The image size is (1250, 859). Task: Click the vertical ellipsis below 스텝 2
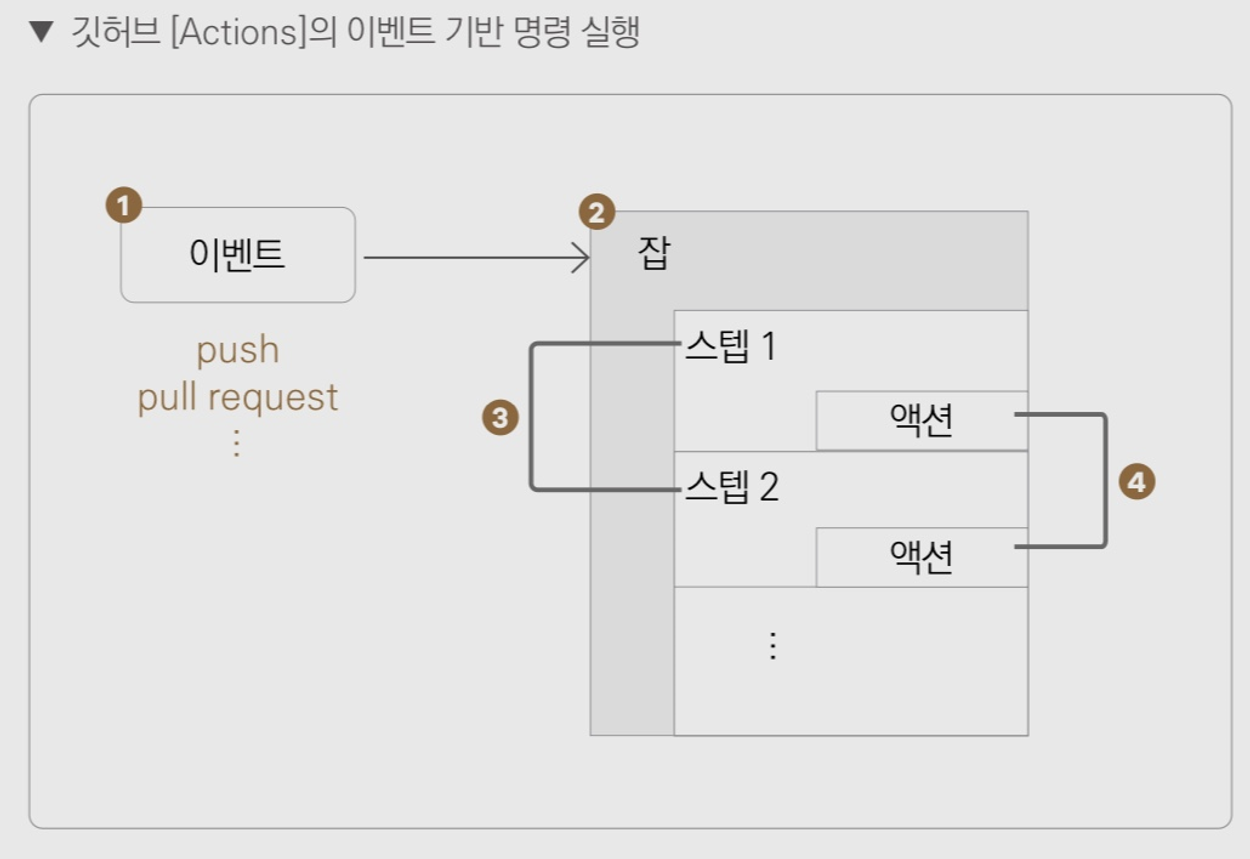(x=771, y=646)
